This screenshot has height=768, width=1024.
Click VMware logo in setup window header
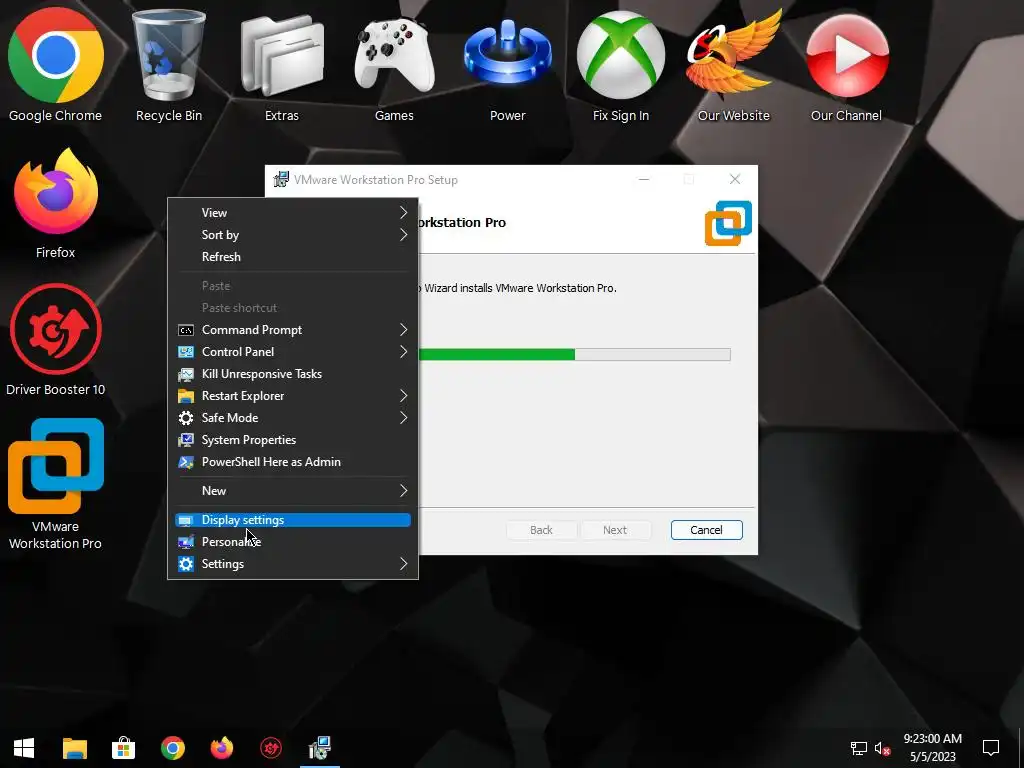[728, 223]
